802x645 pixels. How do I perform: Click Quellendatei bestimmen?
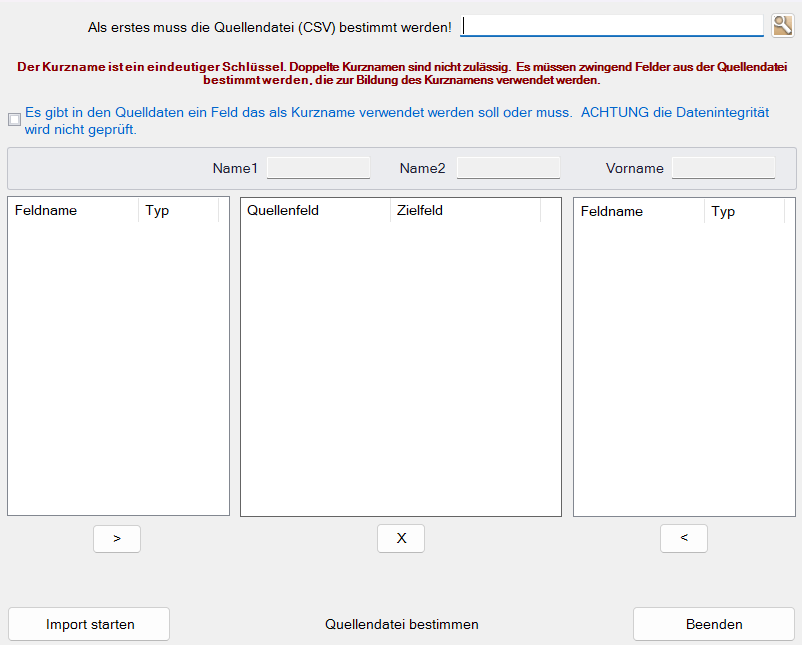click(401, 624)
